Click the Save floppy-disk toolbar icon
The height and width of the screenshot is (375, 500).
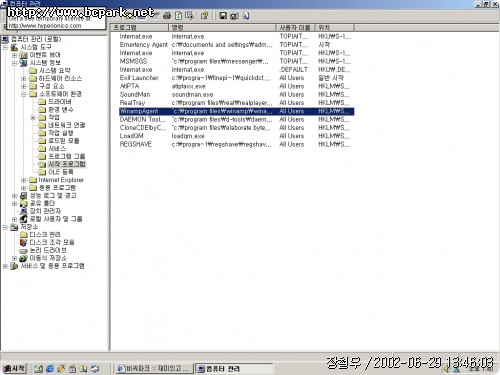pyautogui.click(x=223, y=15)
